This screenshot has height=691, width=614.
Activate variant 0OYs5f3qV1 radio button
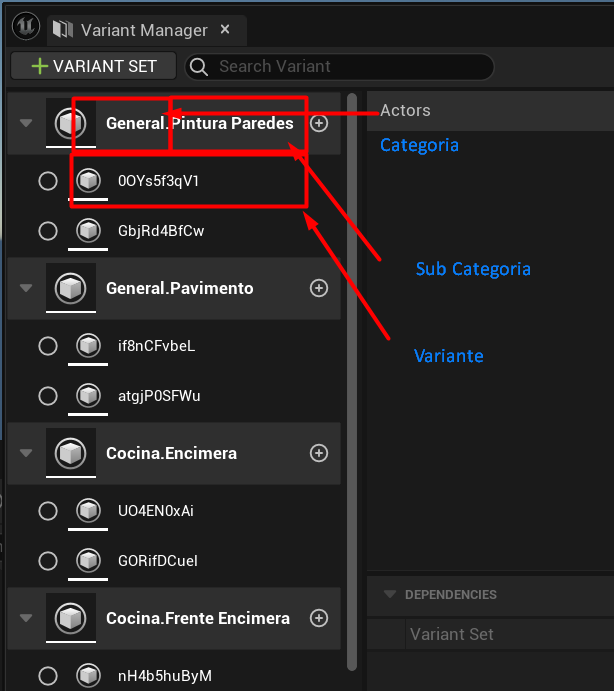click(47, 181)
